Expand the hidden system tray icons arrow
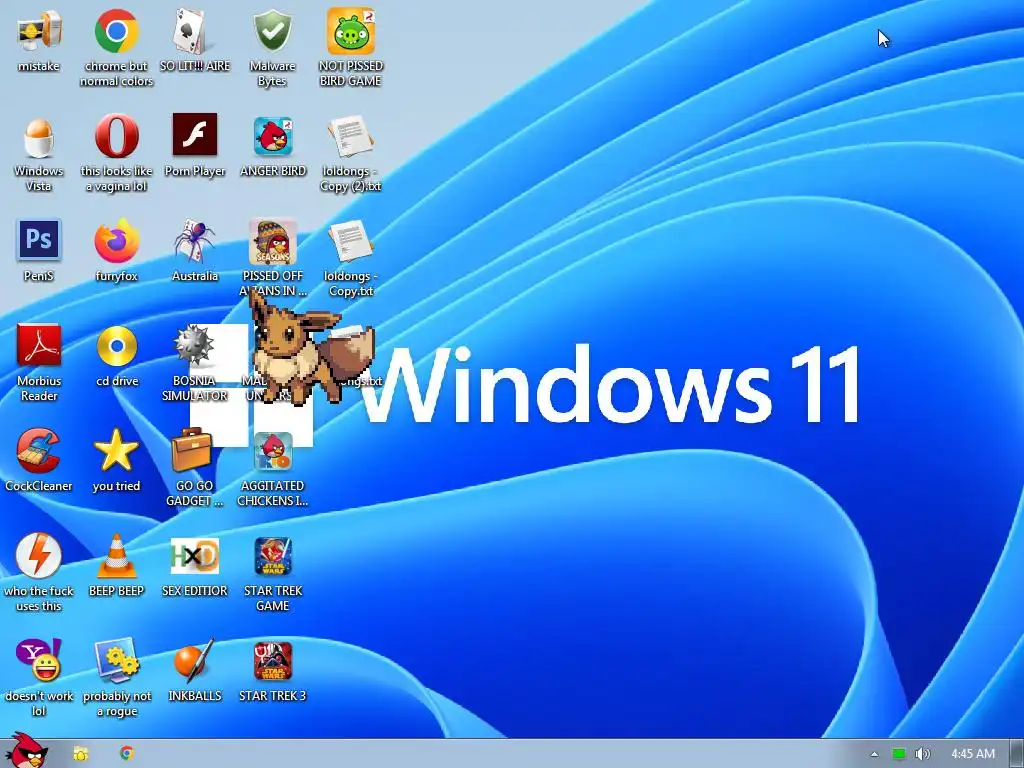1024x768 pixels. tap(874, 754)
